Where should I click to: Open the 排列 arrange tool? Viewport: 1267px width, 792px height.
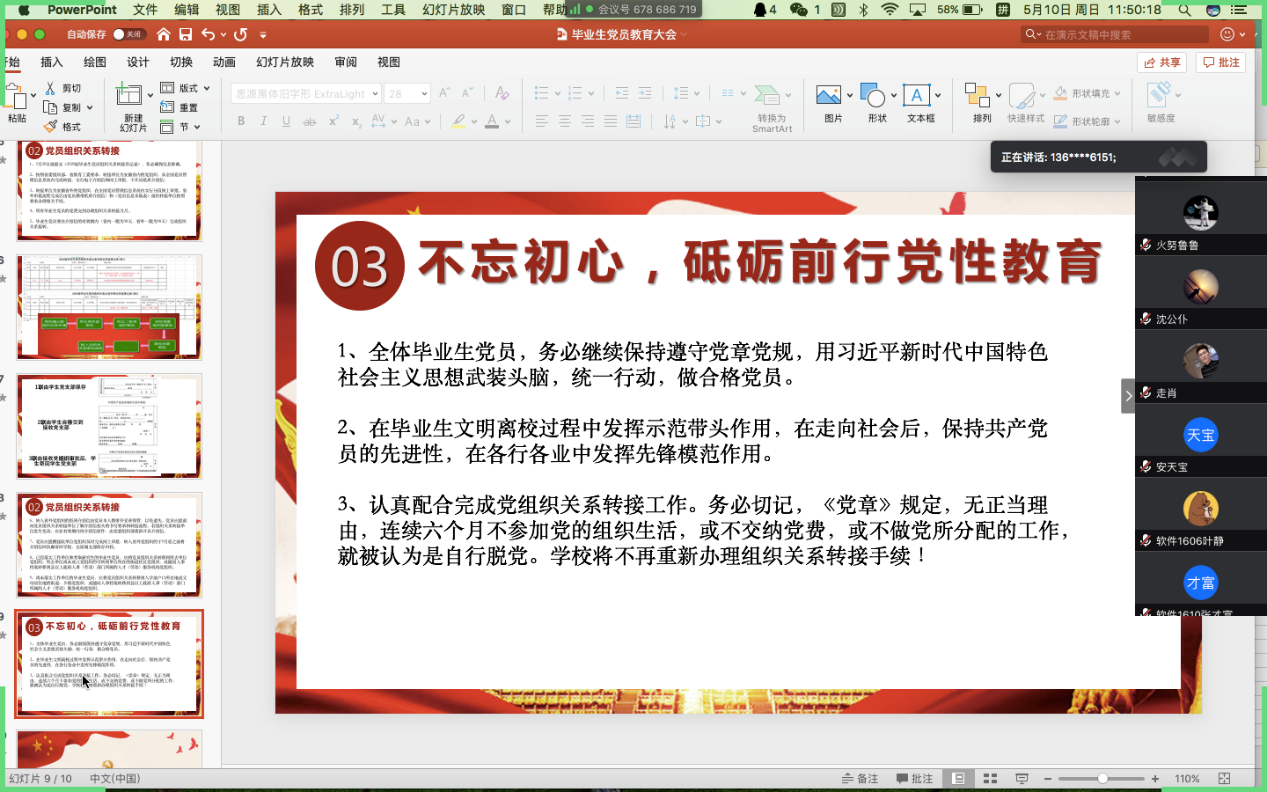(x=977, y=97)
